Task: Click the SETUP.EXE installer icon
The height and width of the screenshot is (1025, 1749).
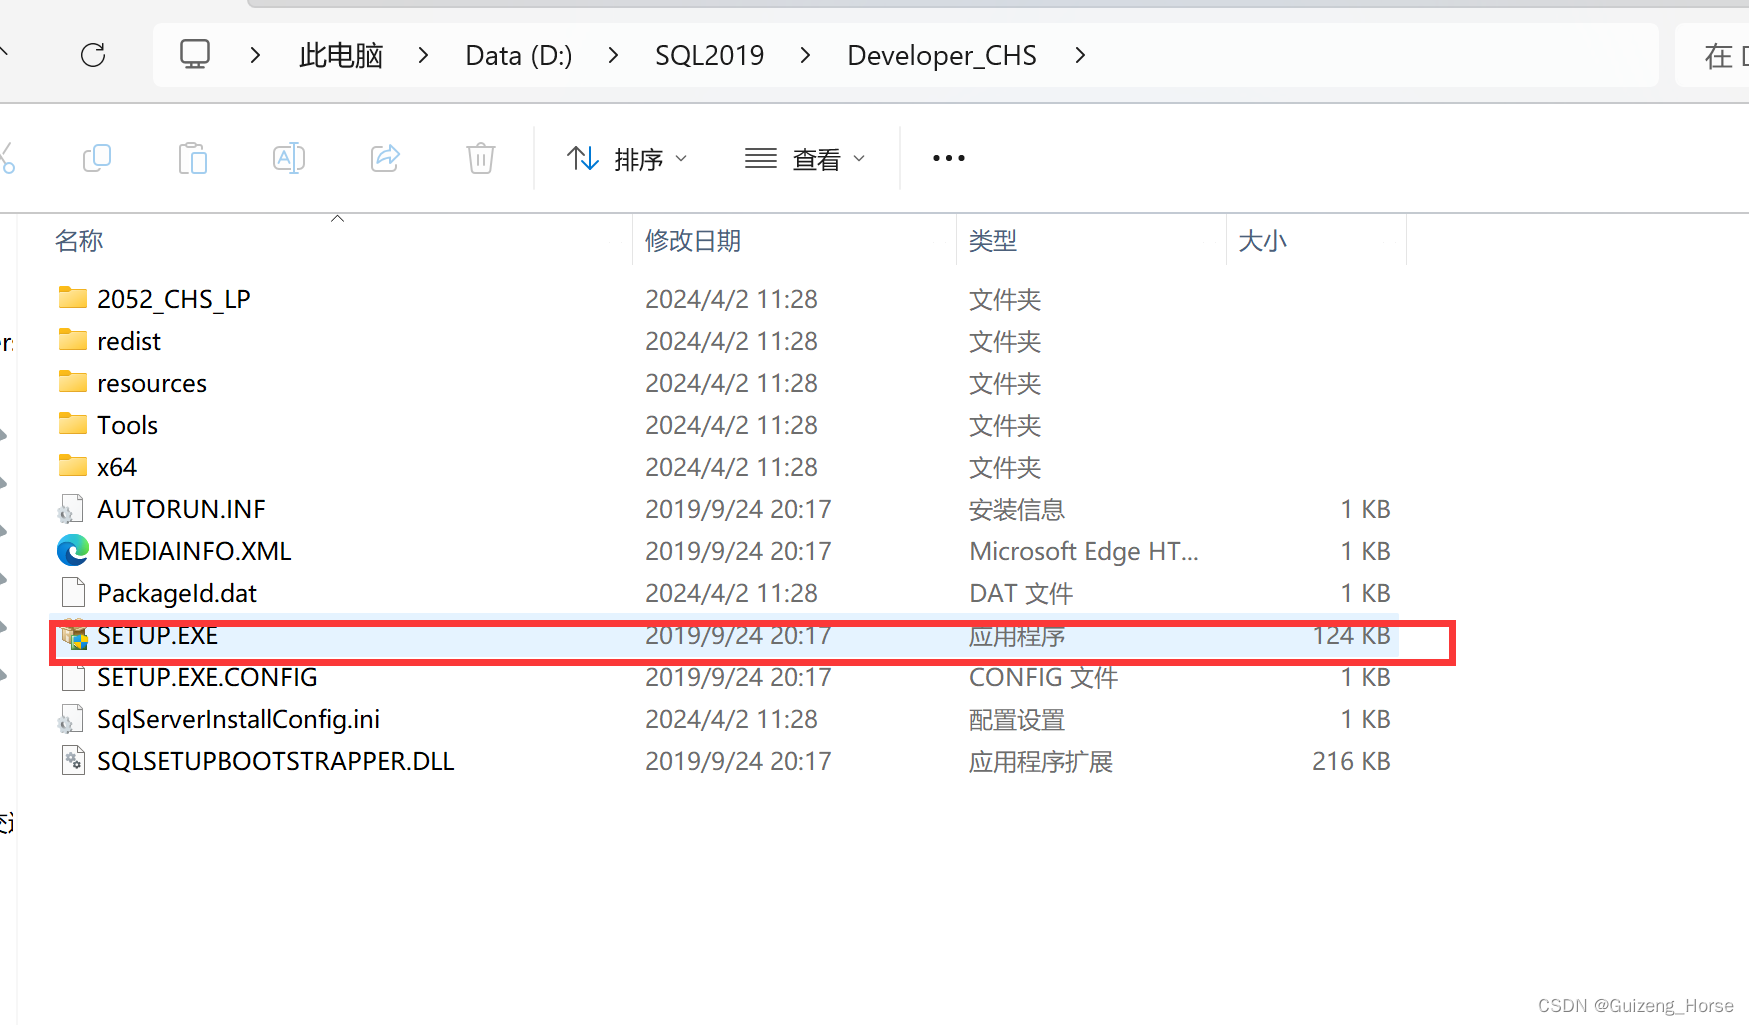Action: (x=74, y=635)
